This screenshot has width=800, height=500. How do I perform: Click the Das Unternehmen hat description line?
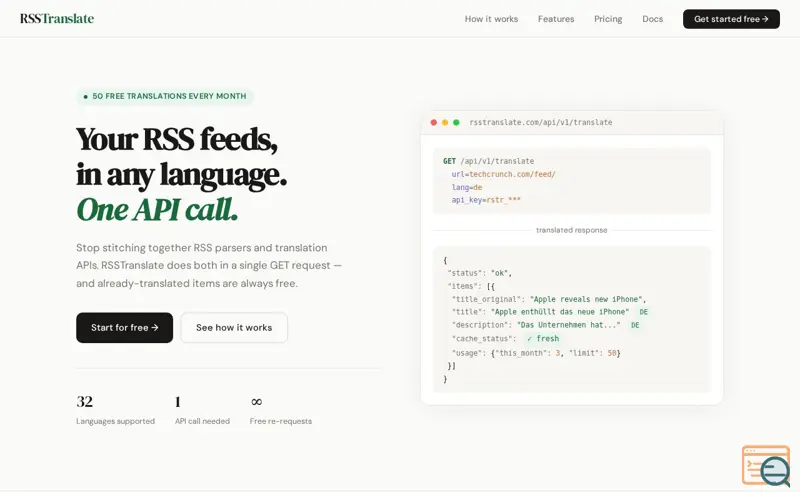(536, 325)
